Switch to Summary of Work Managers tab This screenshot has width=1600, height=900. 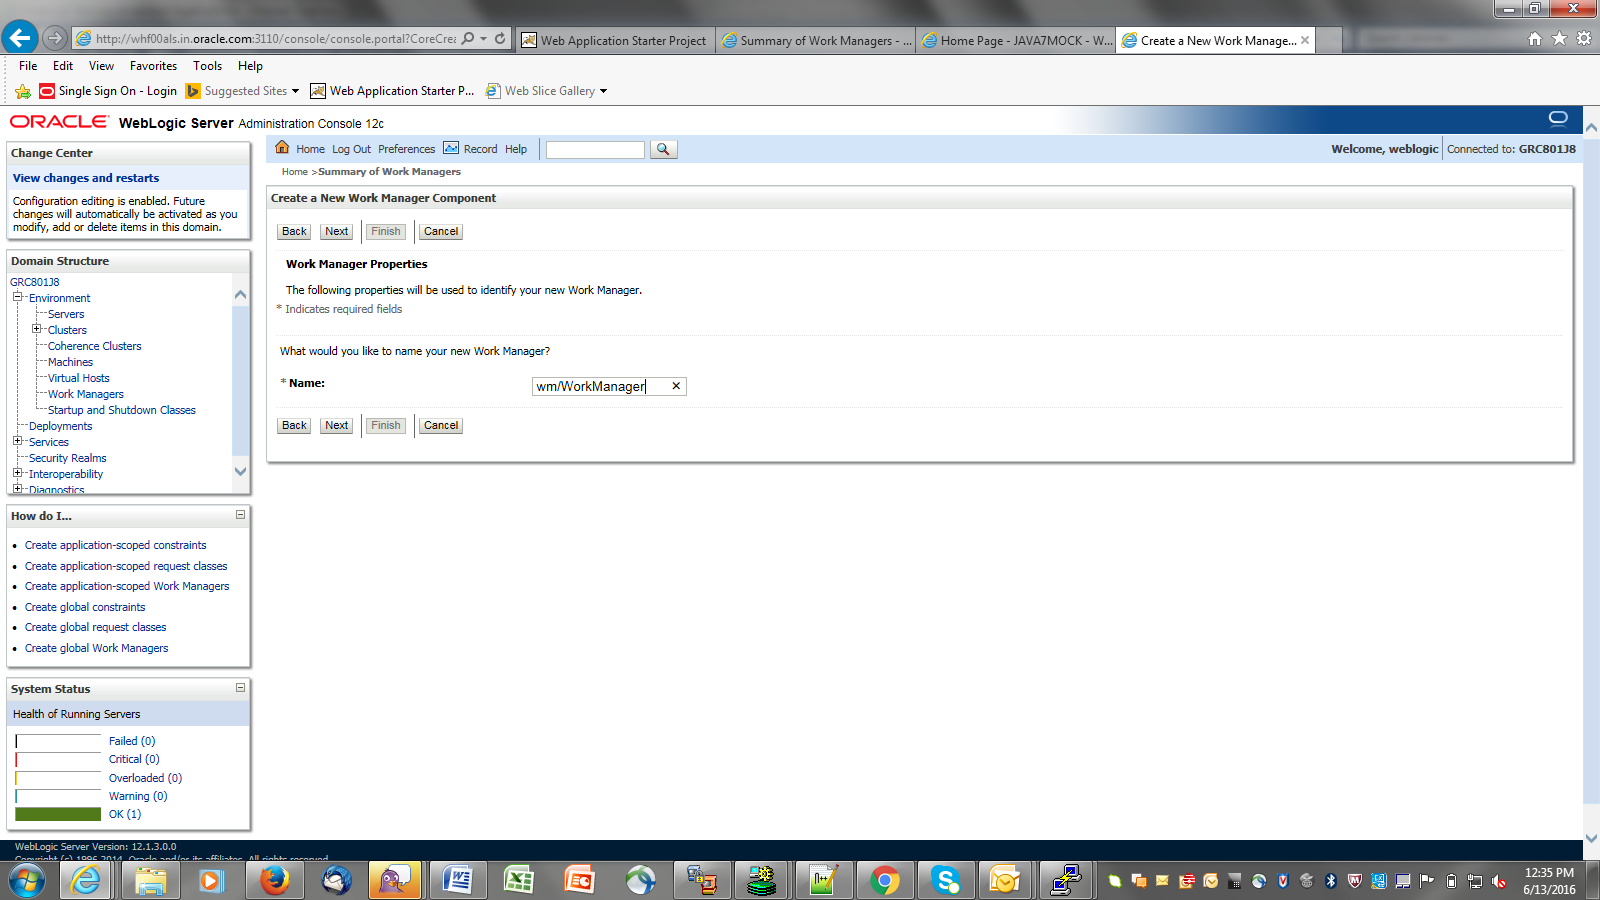[x=816, y=40]
